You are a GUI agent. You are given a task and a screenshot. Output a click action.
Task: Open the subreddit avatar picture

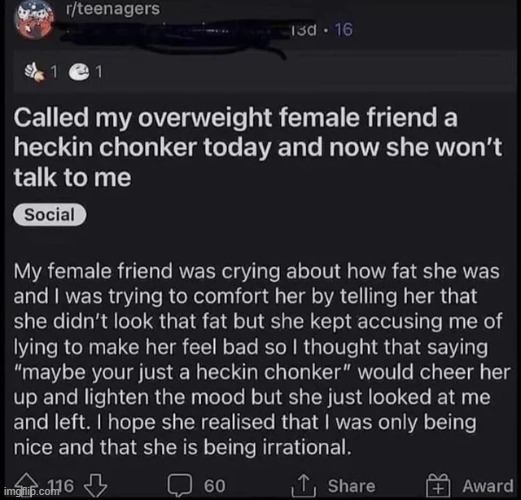point(34,19)
